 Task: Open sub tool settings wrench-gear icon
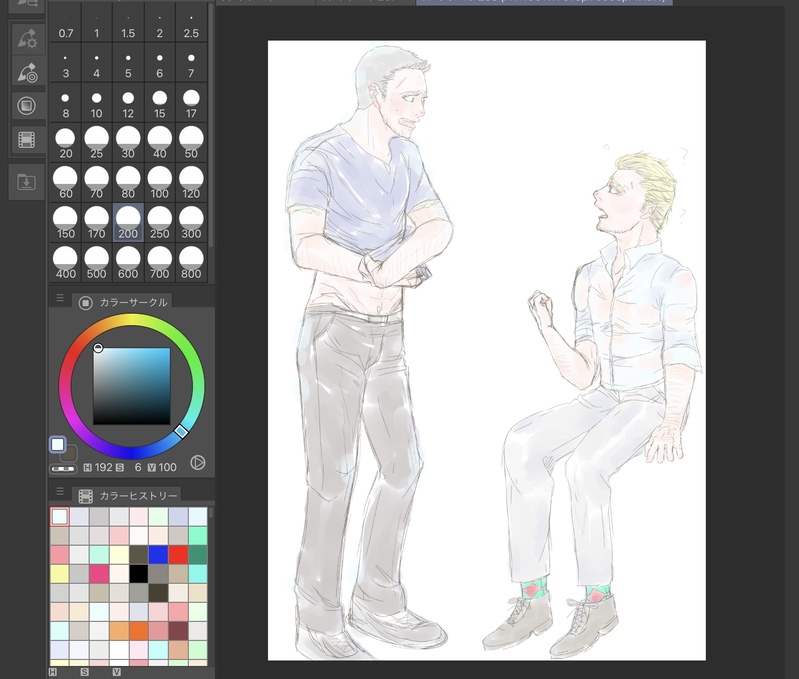(27, 39)
